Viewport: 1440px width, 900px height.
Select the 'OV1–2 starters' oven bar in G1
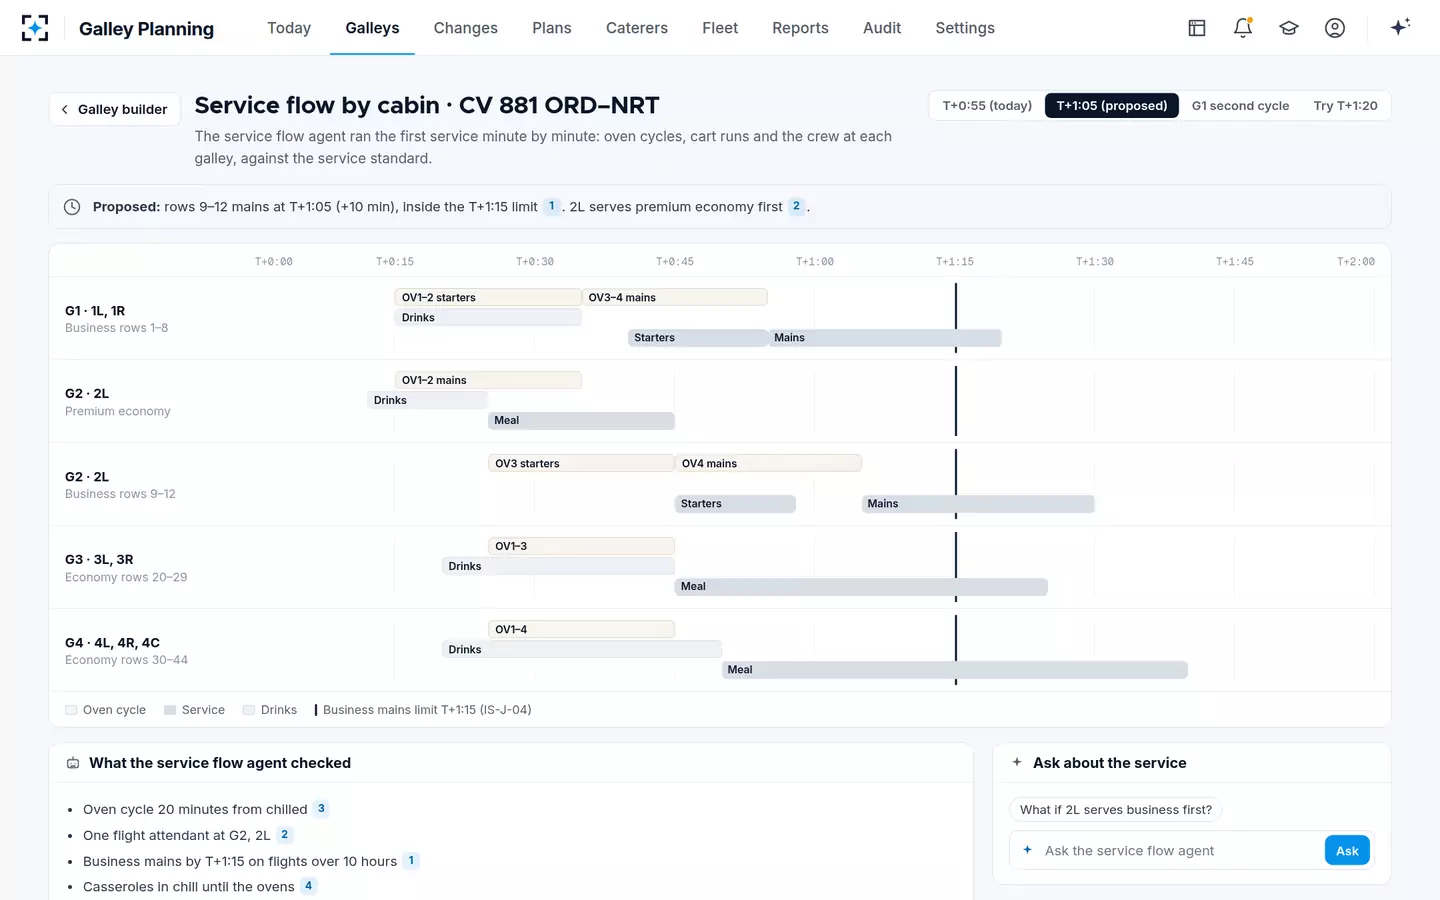point(488,298)
